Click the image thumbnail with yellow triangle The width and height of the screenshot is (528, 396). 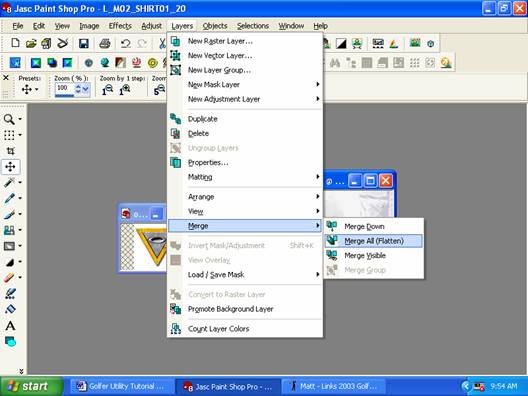click(x=143, y=248)
